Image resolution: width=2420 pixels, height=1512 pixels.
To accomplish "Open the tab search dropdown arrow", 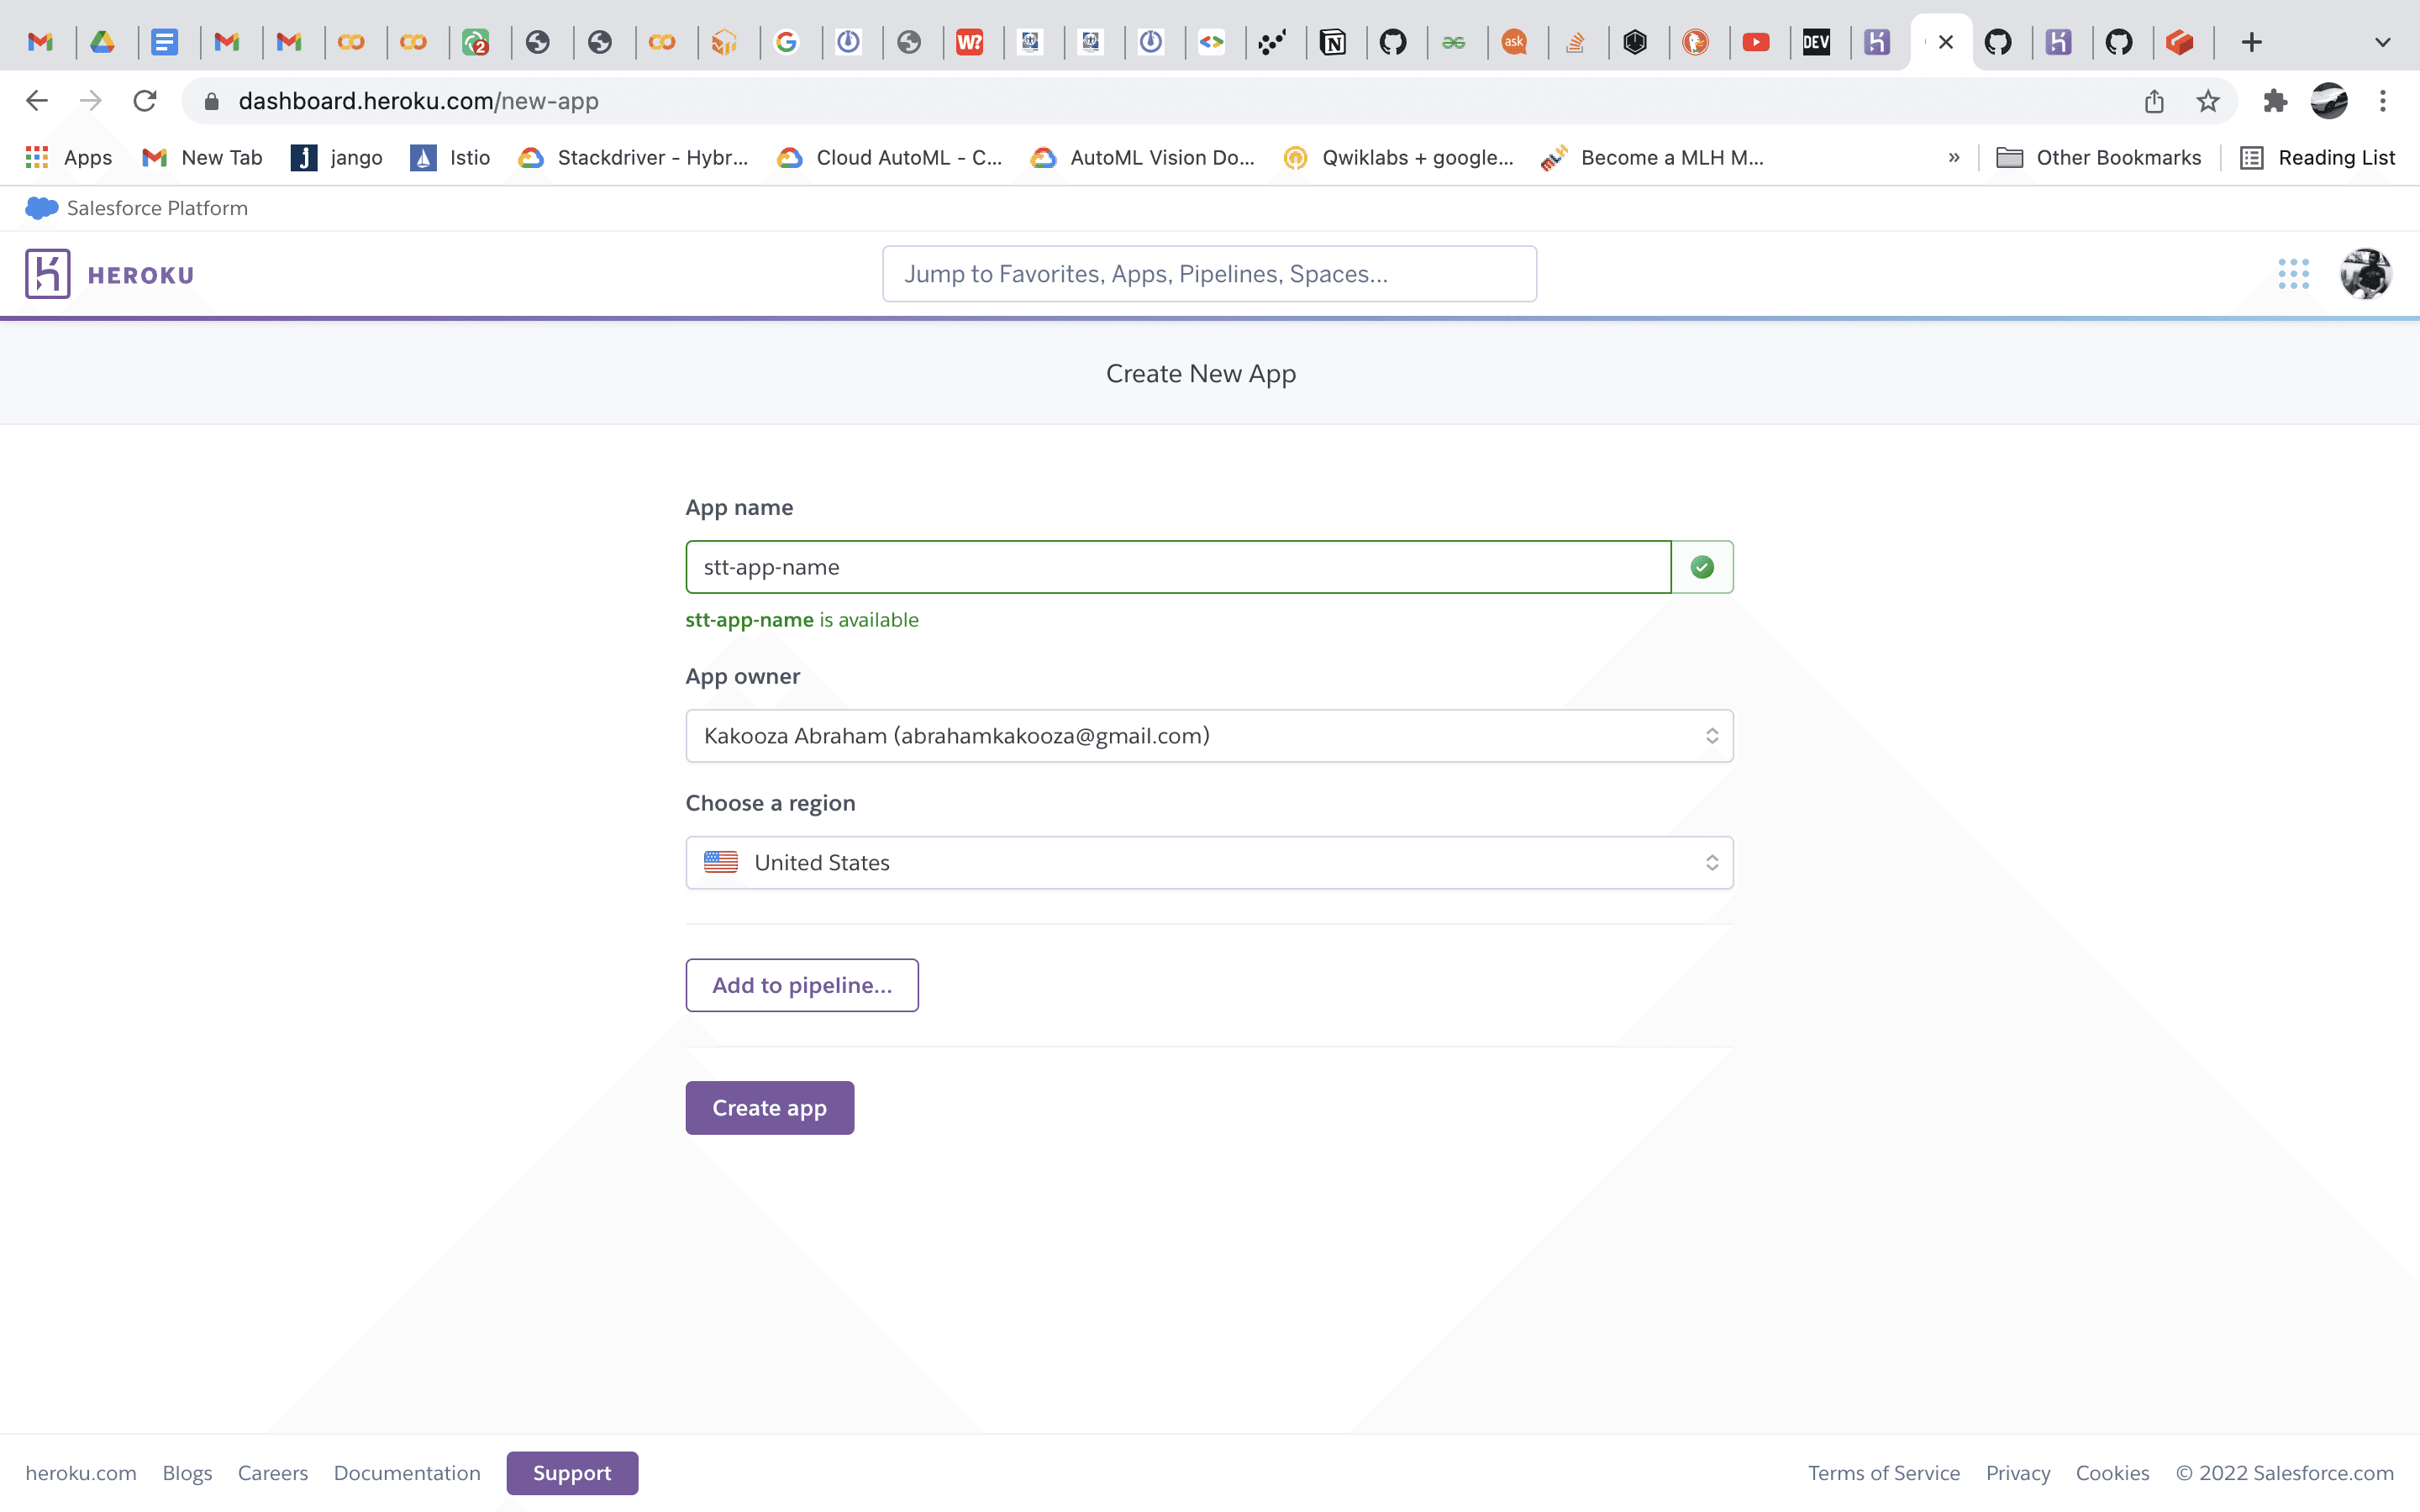I will click(x=2382, y=42).
